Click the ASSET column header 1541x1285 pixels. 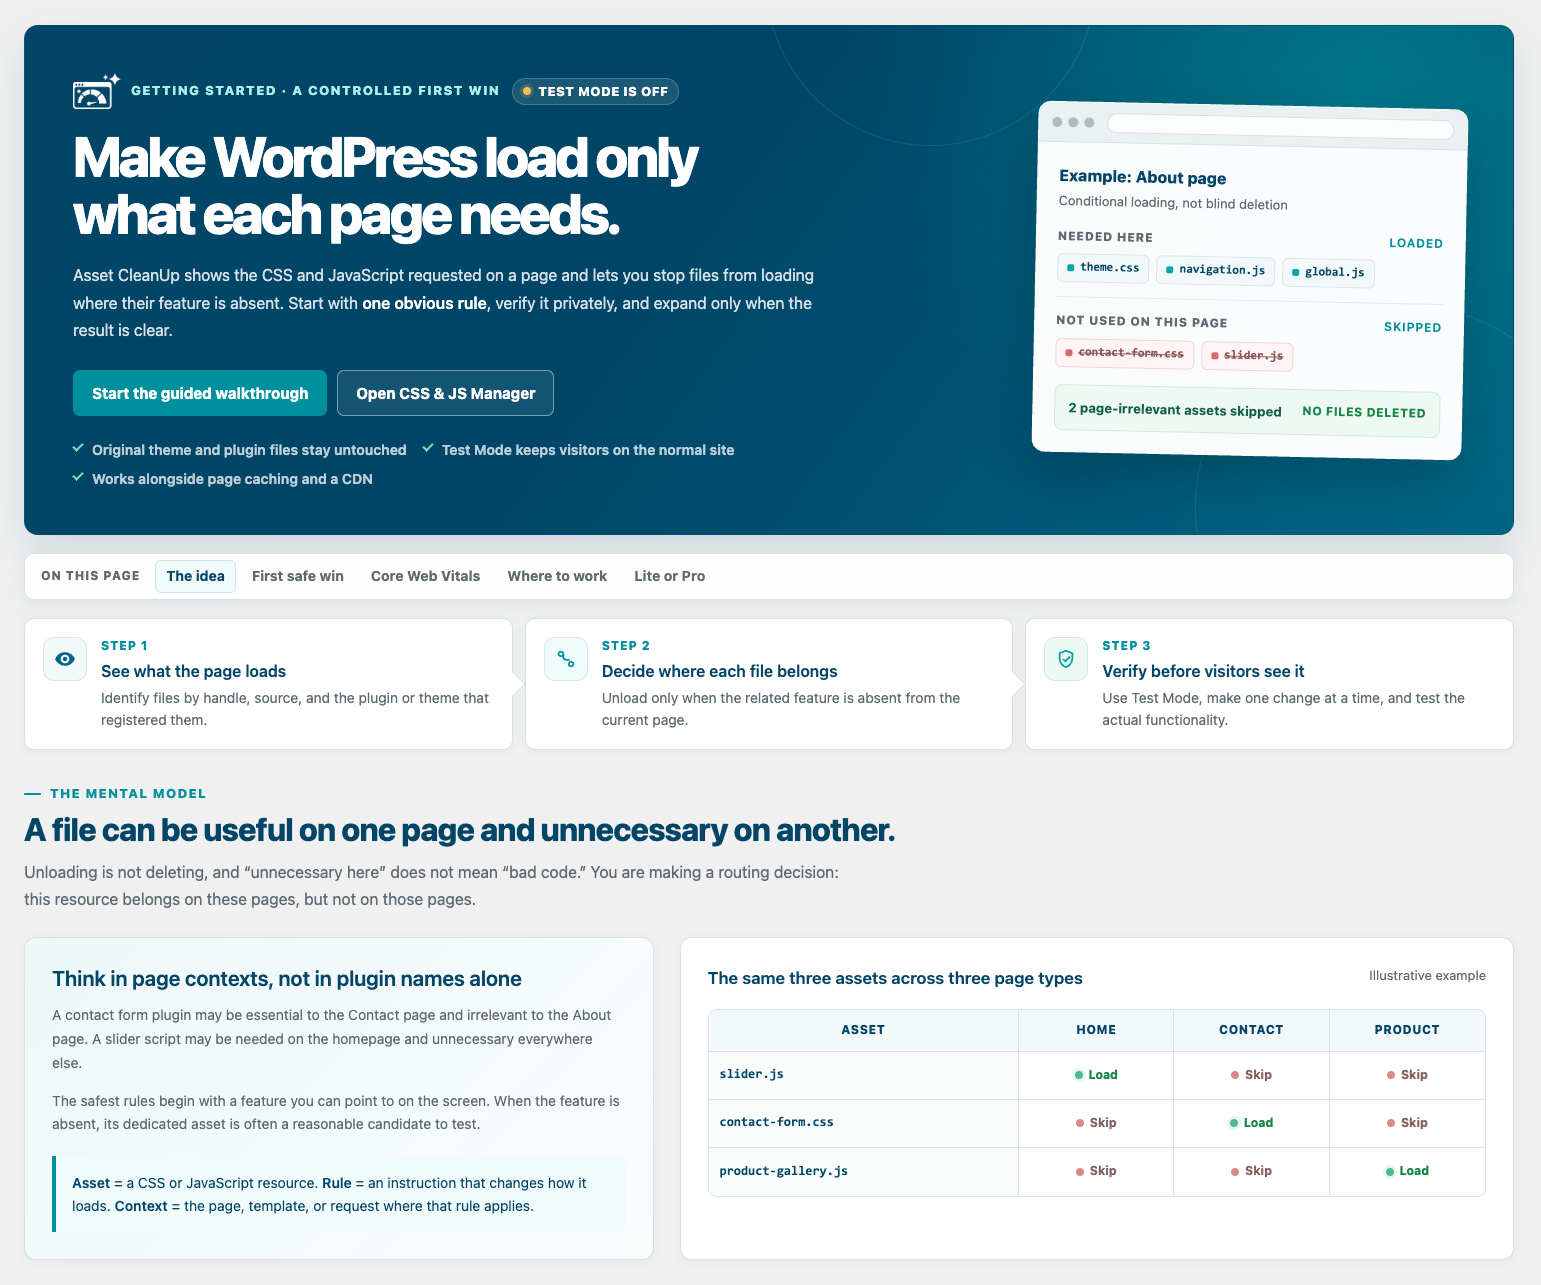pos(863,1030)
